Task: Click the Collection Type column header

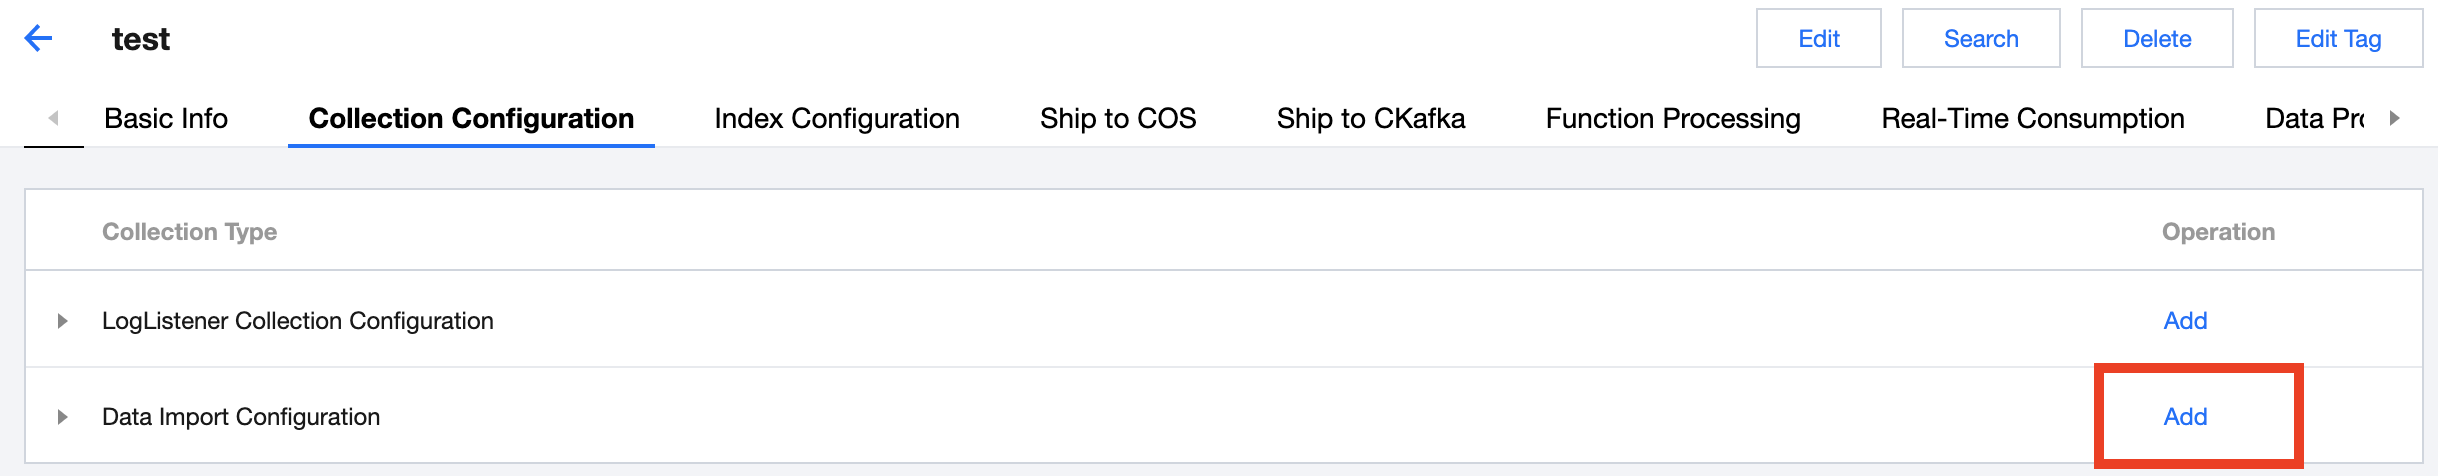Action: (x=189, y=232)
